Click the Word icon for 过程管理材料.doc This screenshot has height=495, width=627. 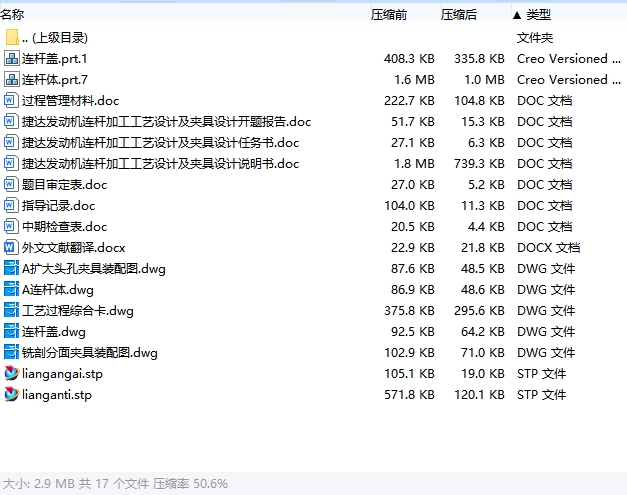point(11,100)
